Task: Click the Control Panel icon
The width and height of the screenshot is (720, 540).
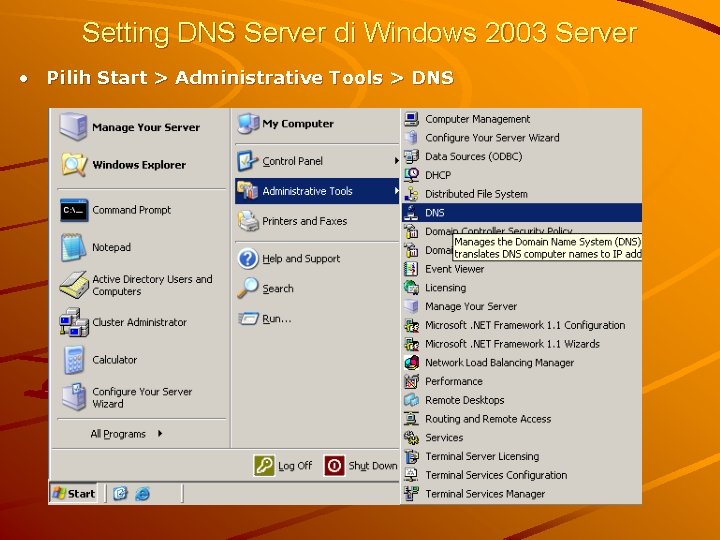Action: coord(248,161)
